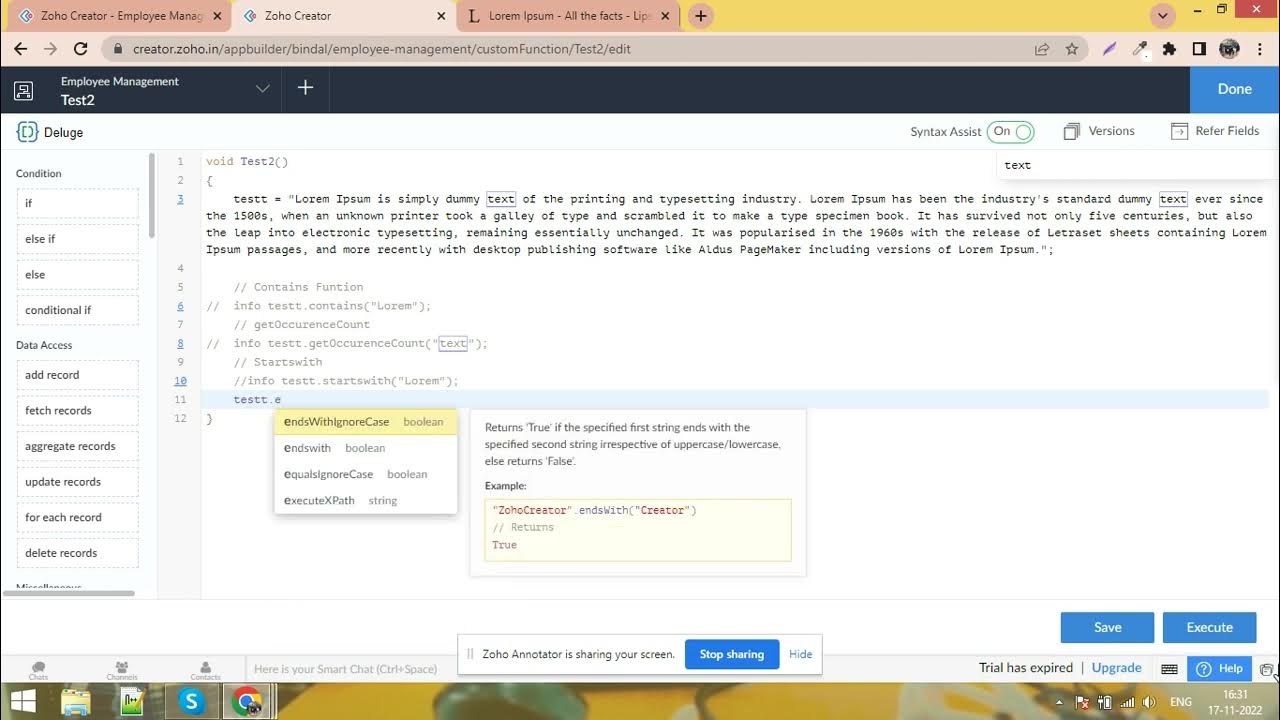
Task: Select the 'if' condition snippet
Action: pyautogui.click(x=77, y=203)
